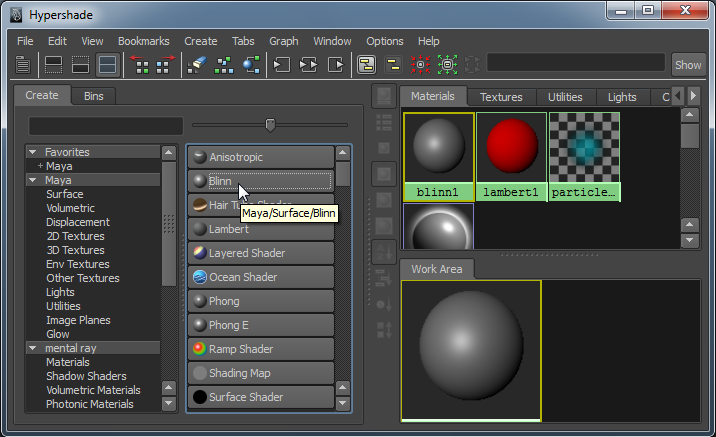Select the lambert1 material swatch
Image resolution: width=716 pixels, height=437 pixels.
pos(511,157)
